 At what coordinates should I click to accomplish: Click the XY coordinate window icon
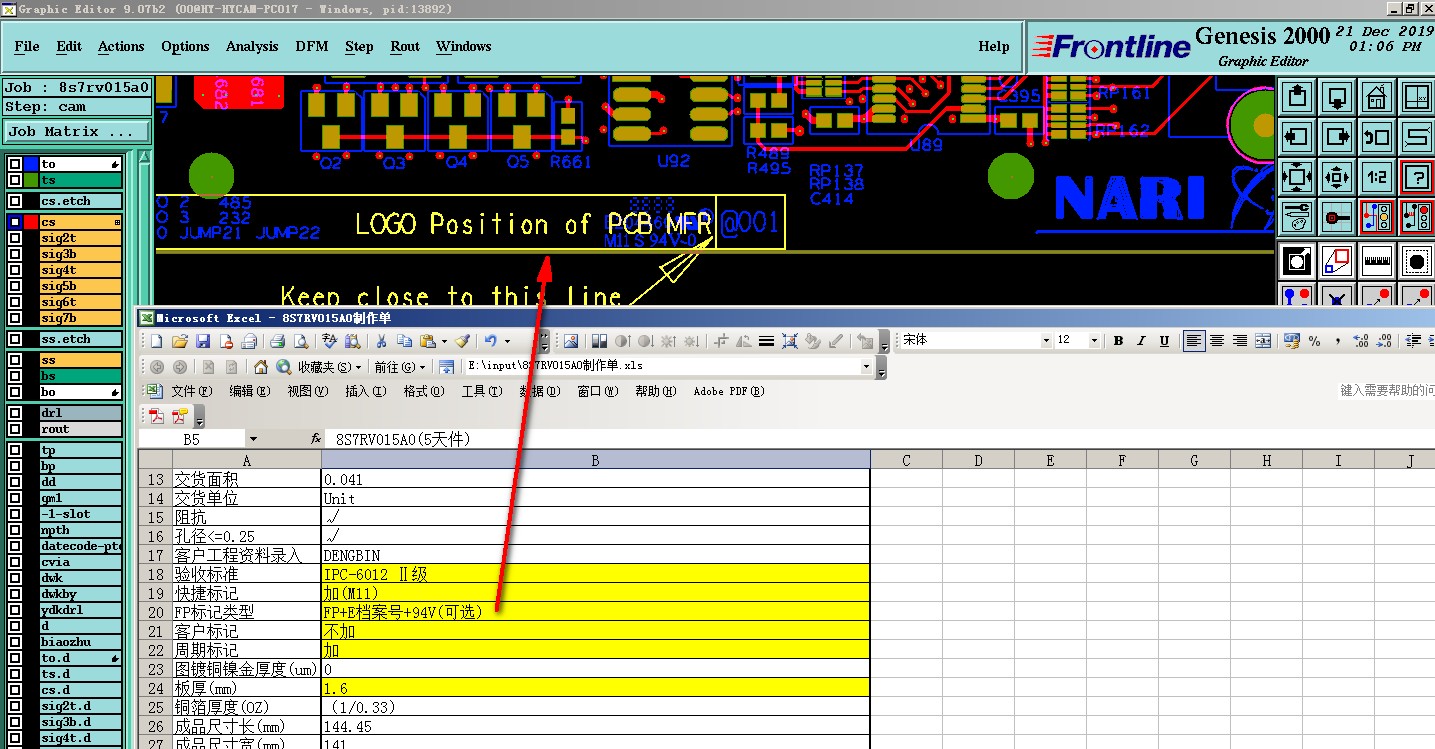(1416, 98)
